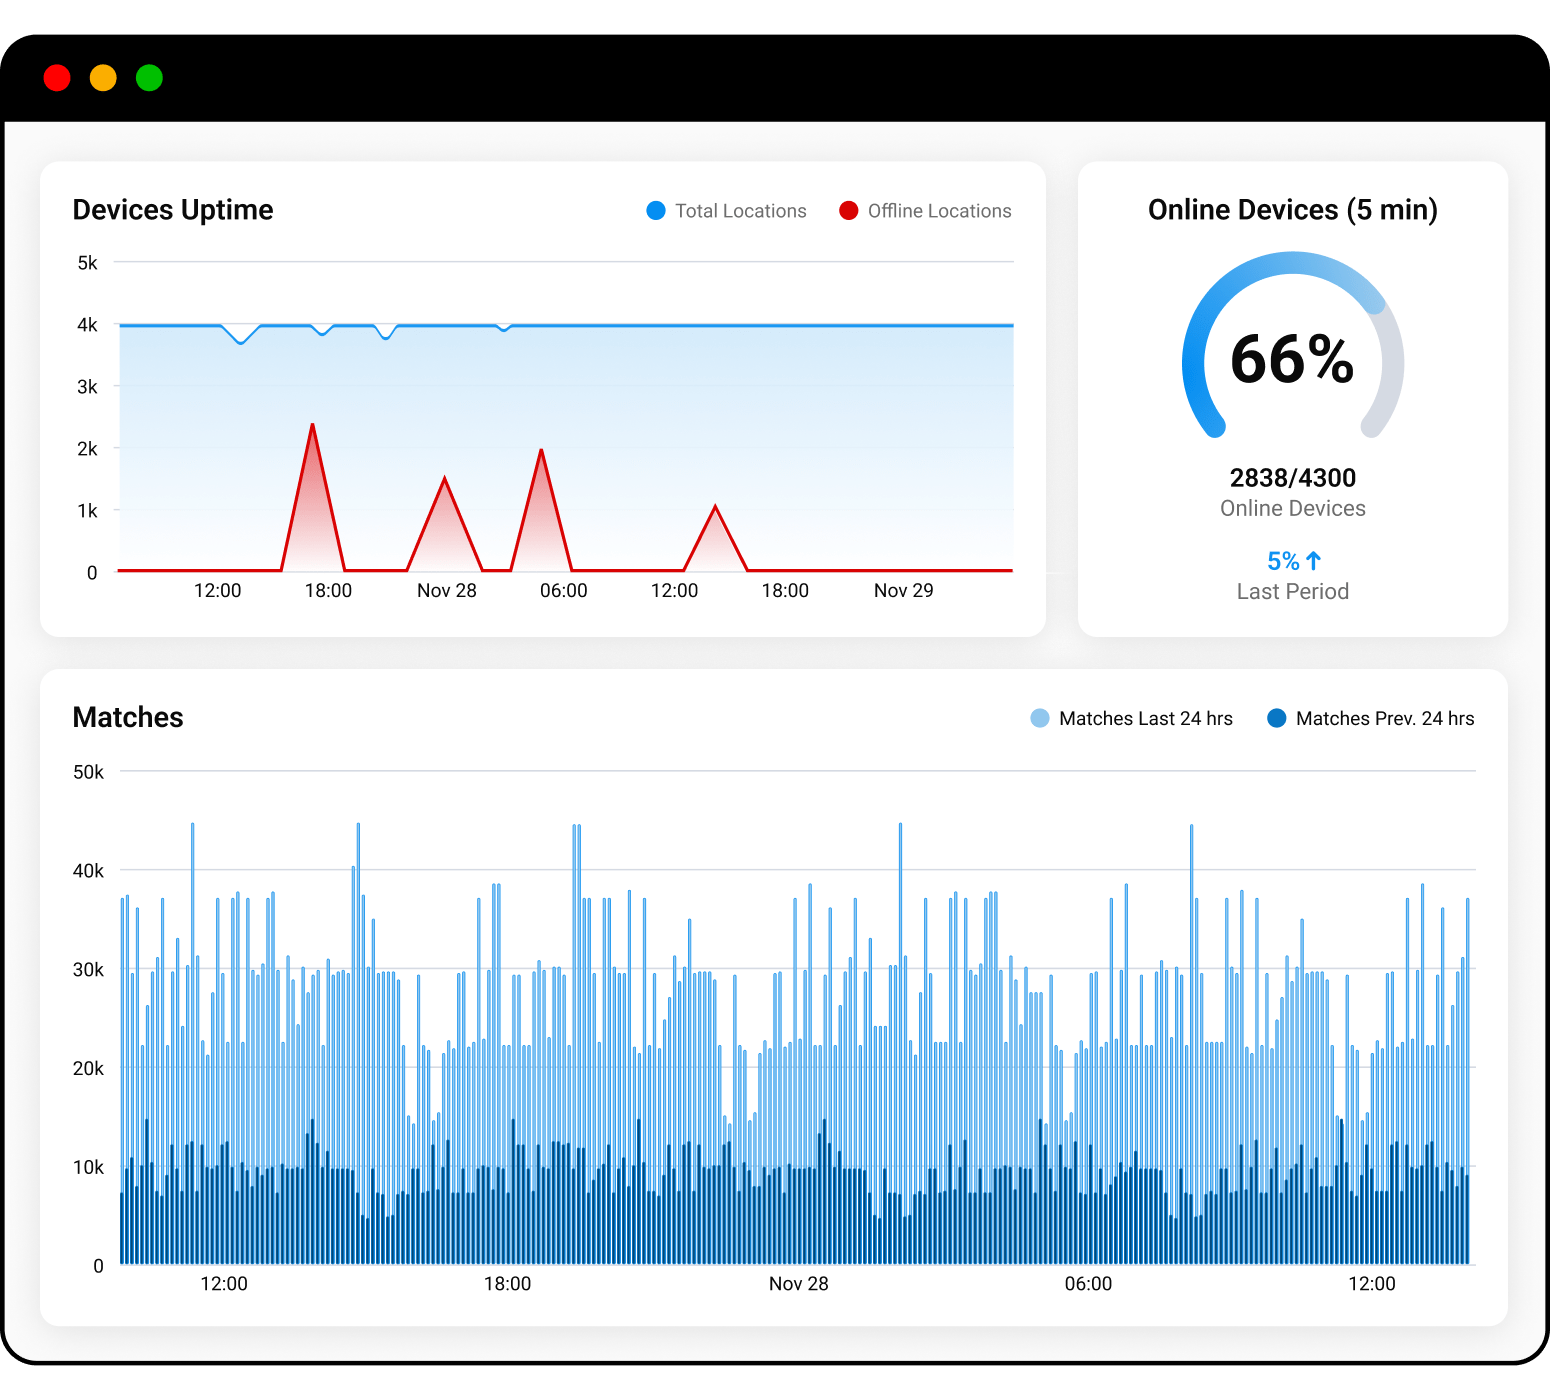Click the 06:00 tick in Matches chart
Viewport: 1567px width, 1400px height.
1088,1284
